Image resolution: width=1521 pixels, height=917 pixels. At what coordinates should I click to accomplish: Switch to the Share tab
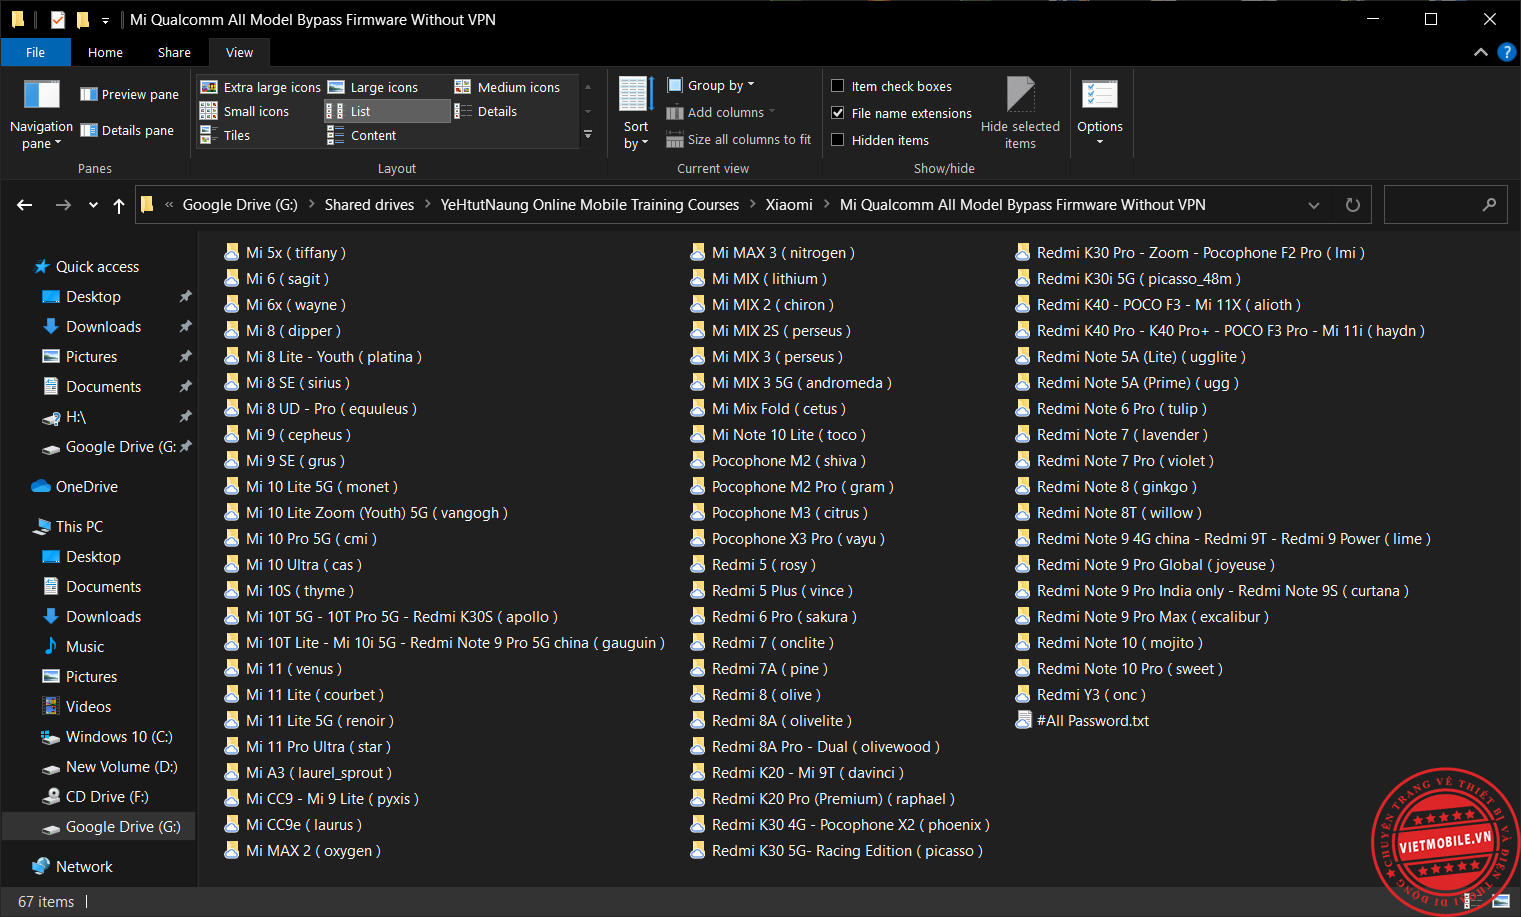[174, 52]
